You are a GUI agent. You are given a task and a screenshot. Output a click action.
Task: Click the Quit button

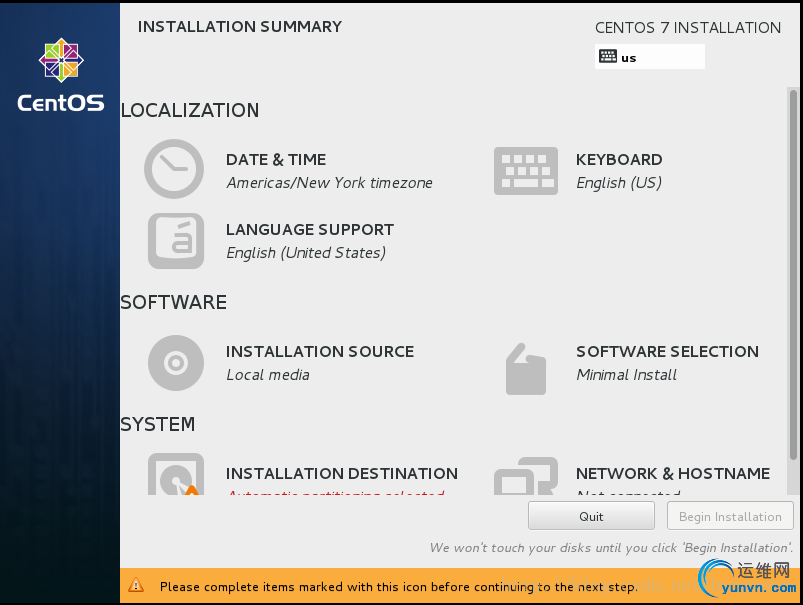[x=591, y=516]
